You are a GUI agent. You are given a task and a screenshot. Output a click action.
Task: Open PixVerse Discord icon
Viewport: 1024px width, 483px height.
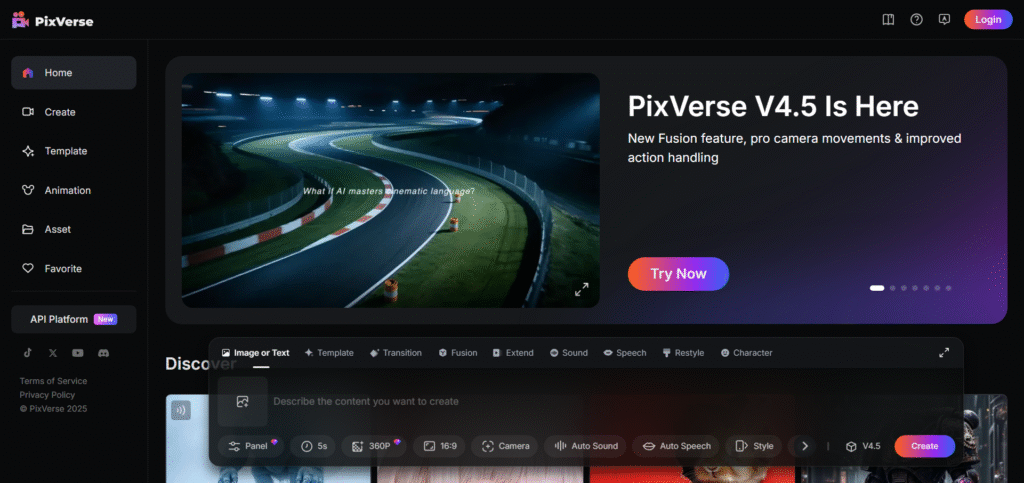click(x=103, y=352)
